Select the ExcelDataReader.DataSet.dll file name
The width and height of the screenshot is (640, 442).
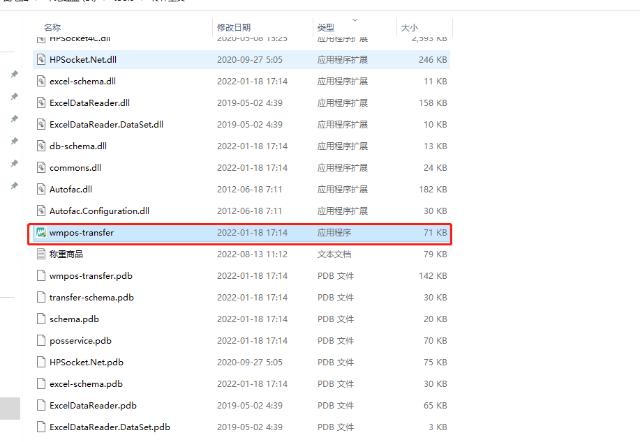coord(106,124)
